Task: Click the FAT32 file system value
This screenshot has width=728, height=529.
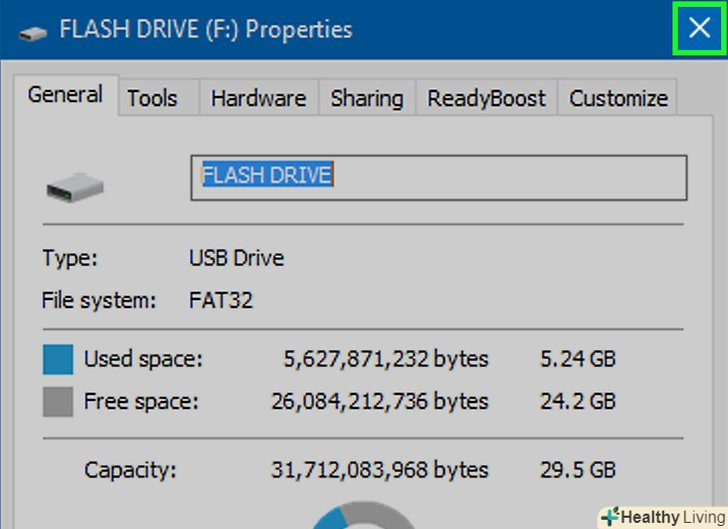Action: pyautogui.click(x=220, y=300)
